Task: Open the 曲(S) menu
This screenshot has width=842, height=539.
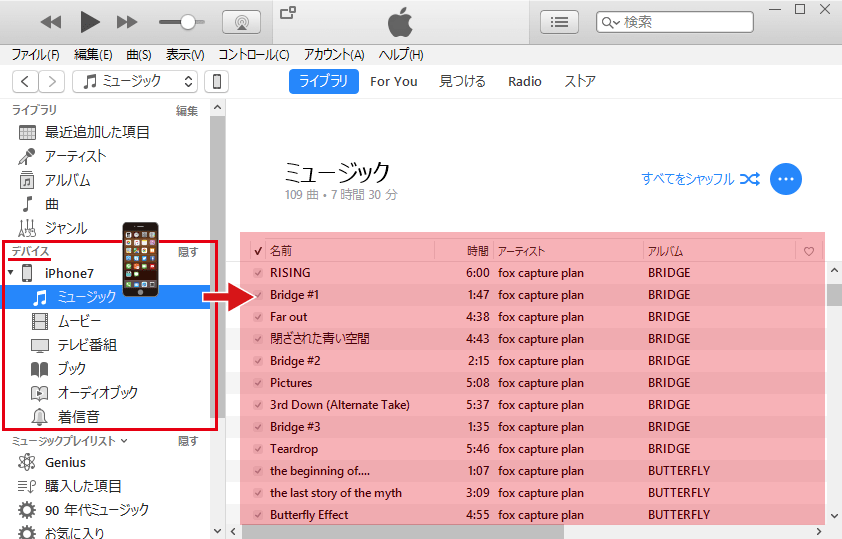Action: pos(139,55)
